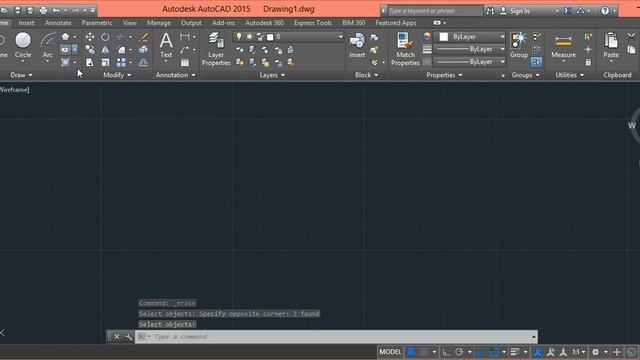640x360 pixels.
Task: Select the Linear Dimension tool
Action: tap(185, 37)
